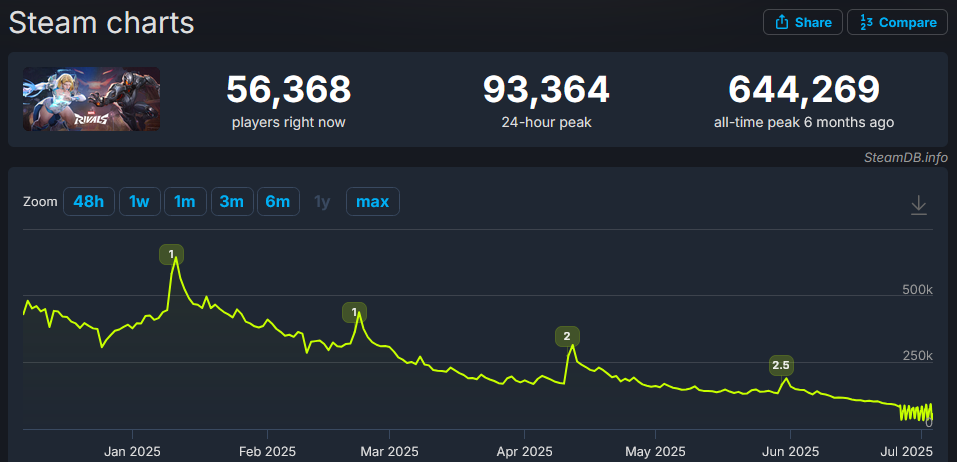Click the Share button
The width and height of the screenshot is (957, 462).
[803, 23]
